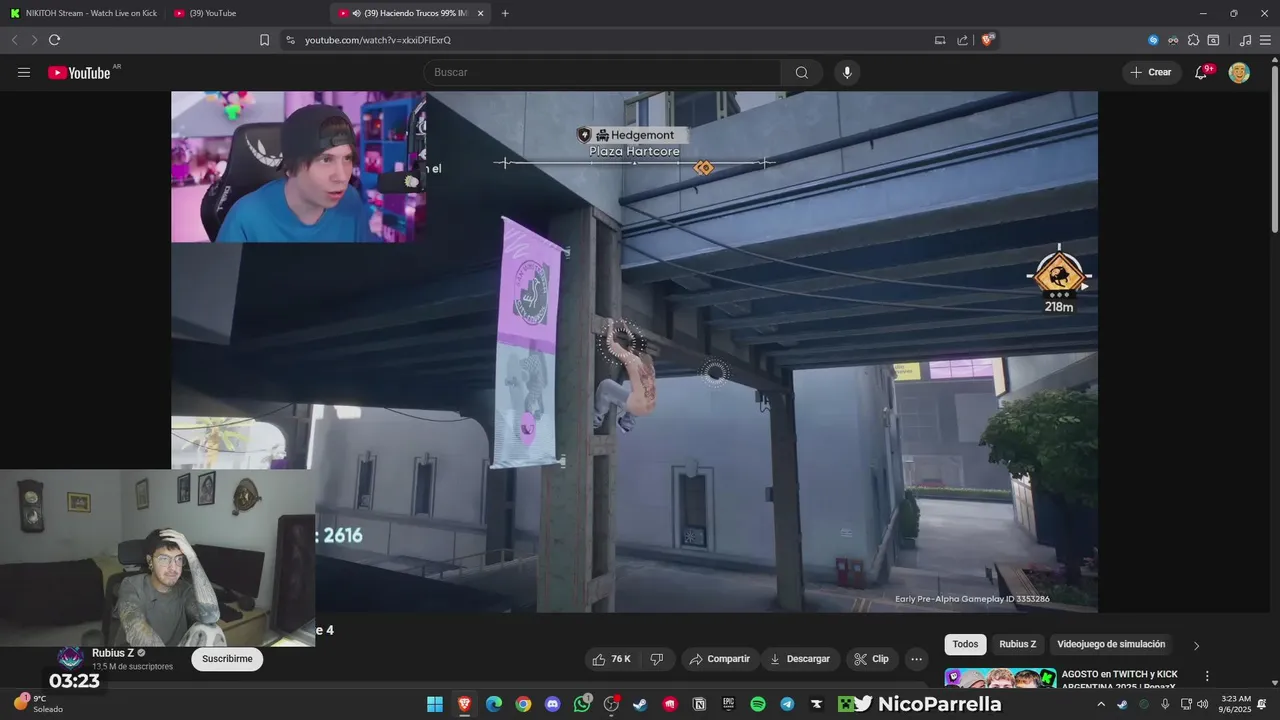Click the Suscribirme button

227,659
